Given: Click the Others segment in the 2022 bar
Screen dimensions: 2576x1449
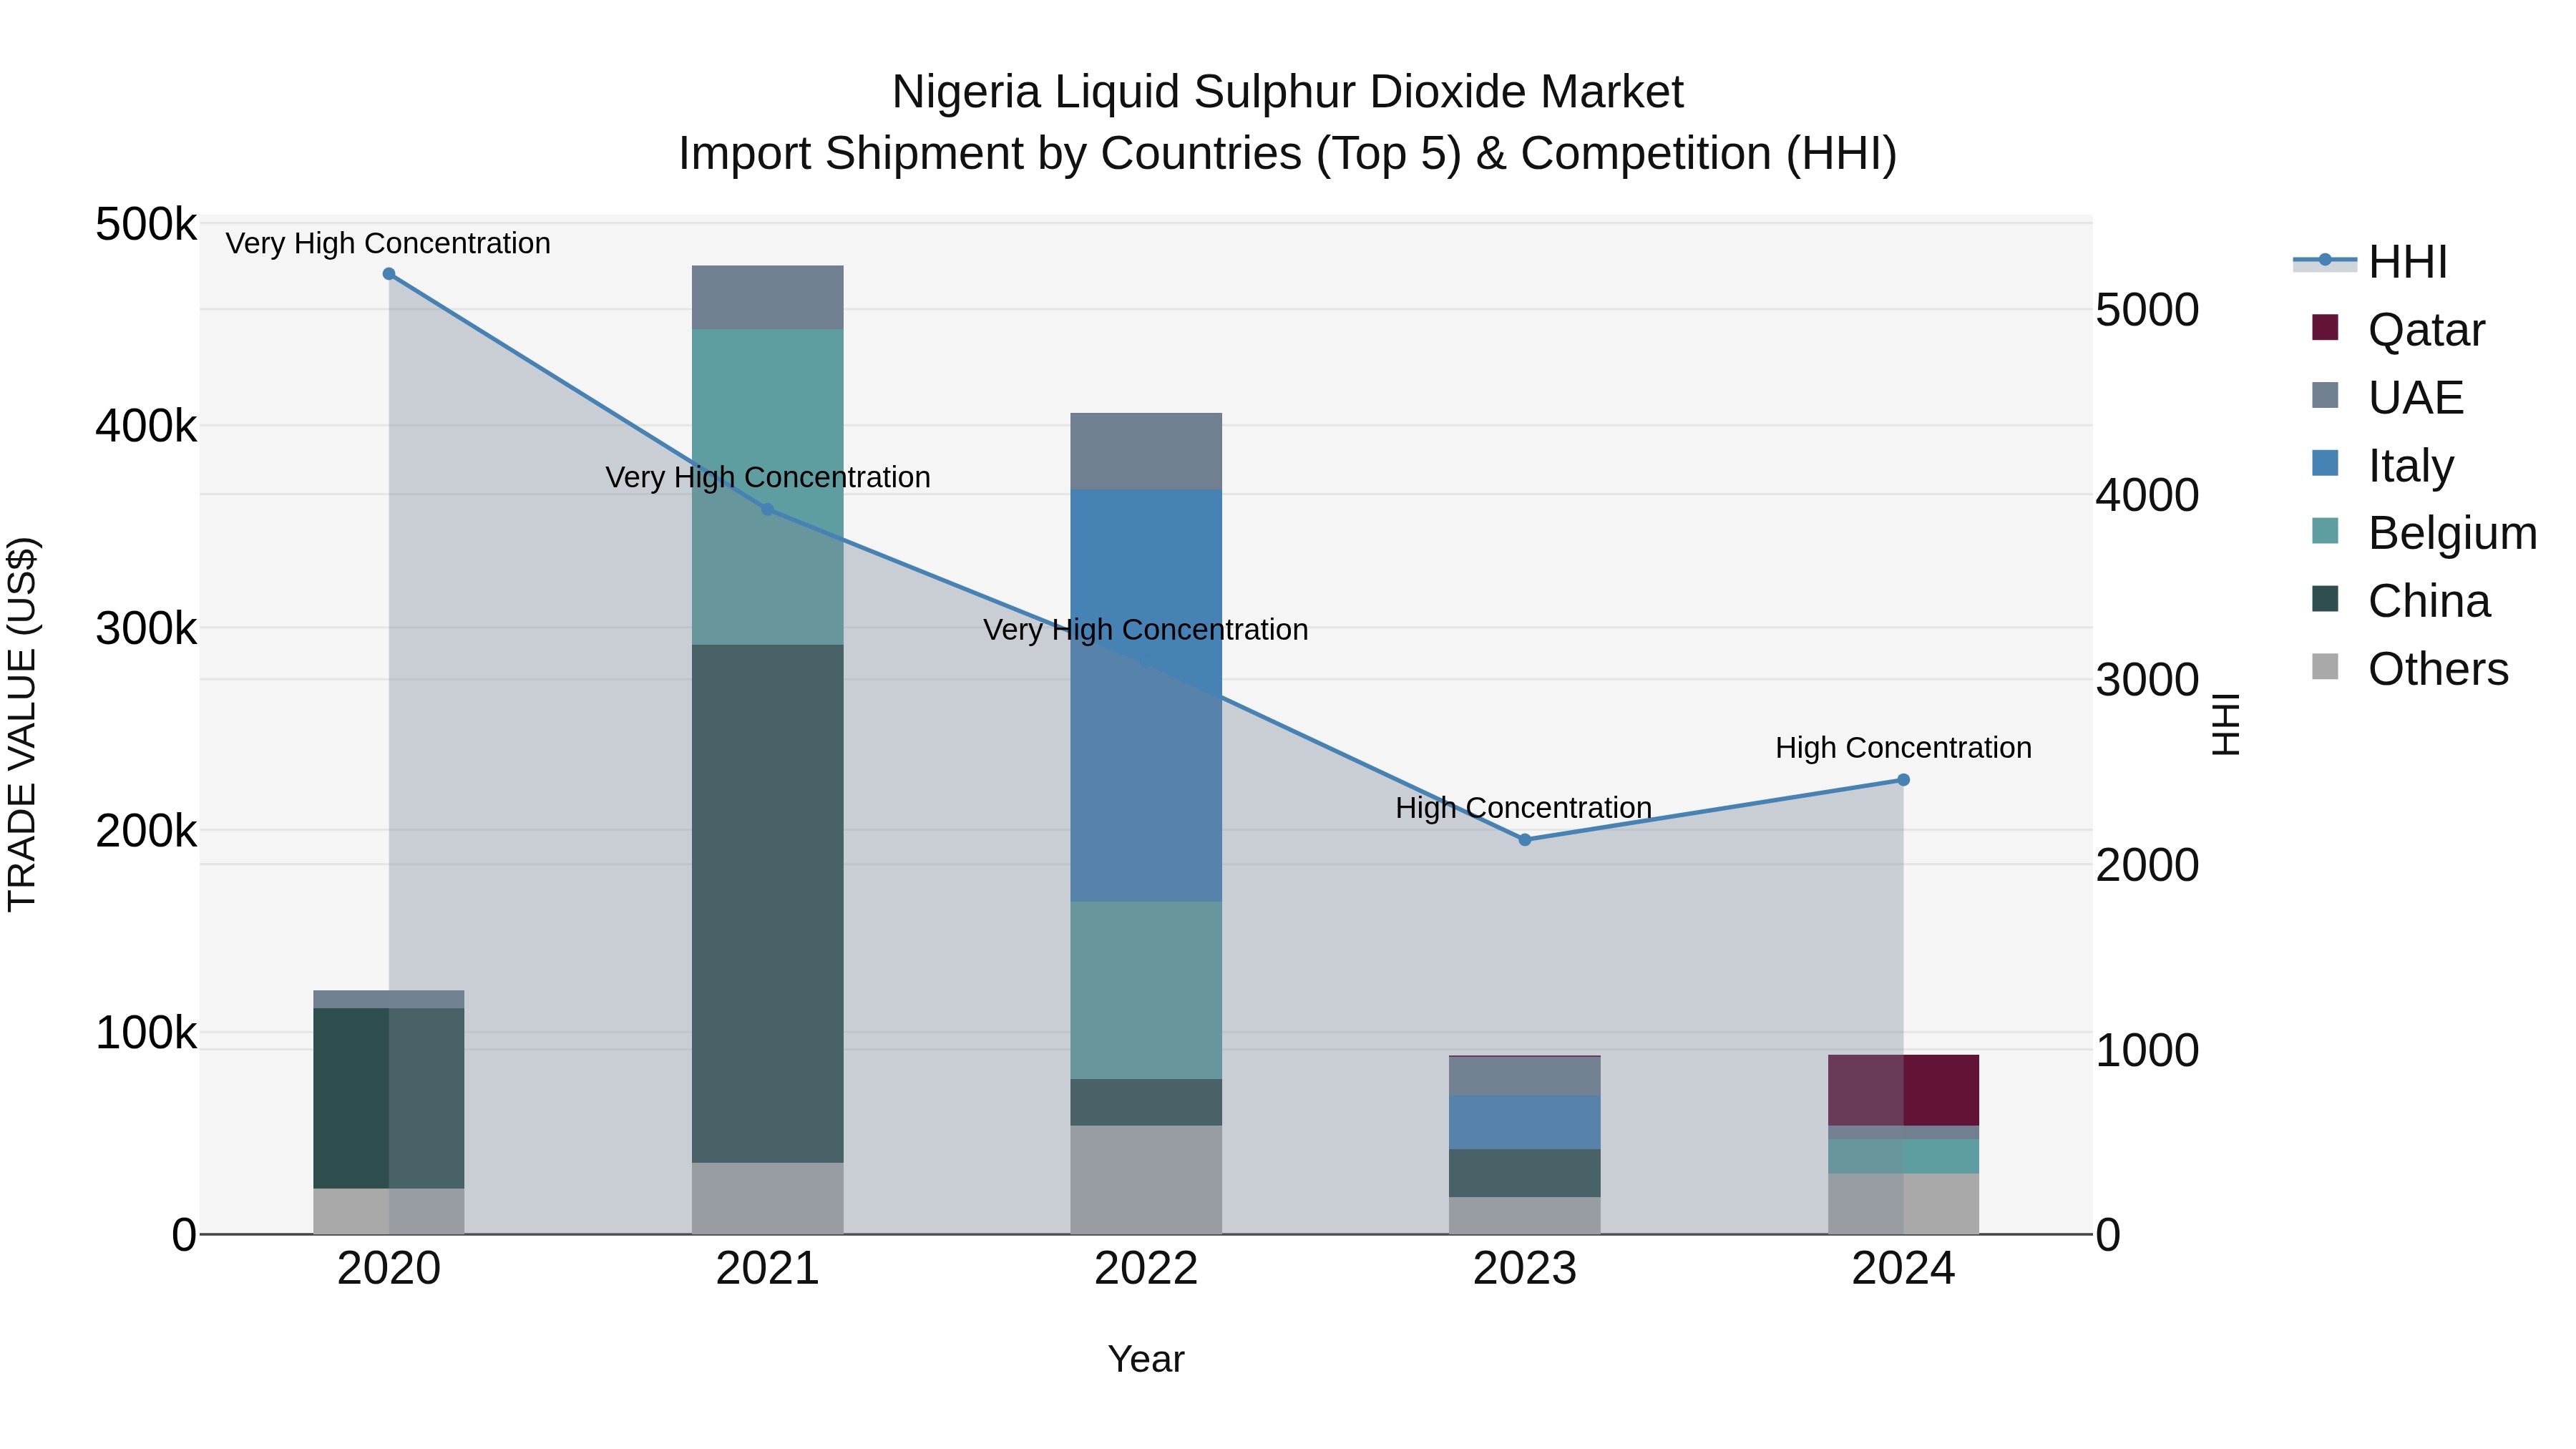Looking at the screenshot, I should click(1146, 1180).
